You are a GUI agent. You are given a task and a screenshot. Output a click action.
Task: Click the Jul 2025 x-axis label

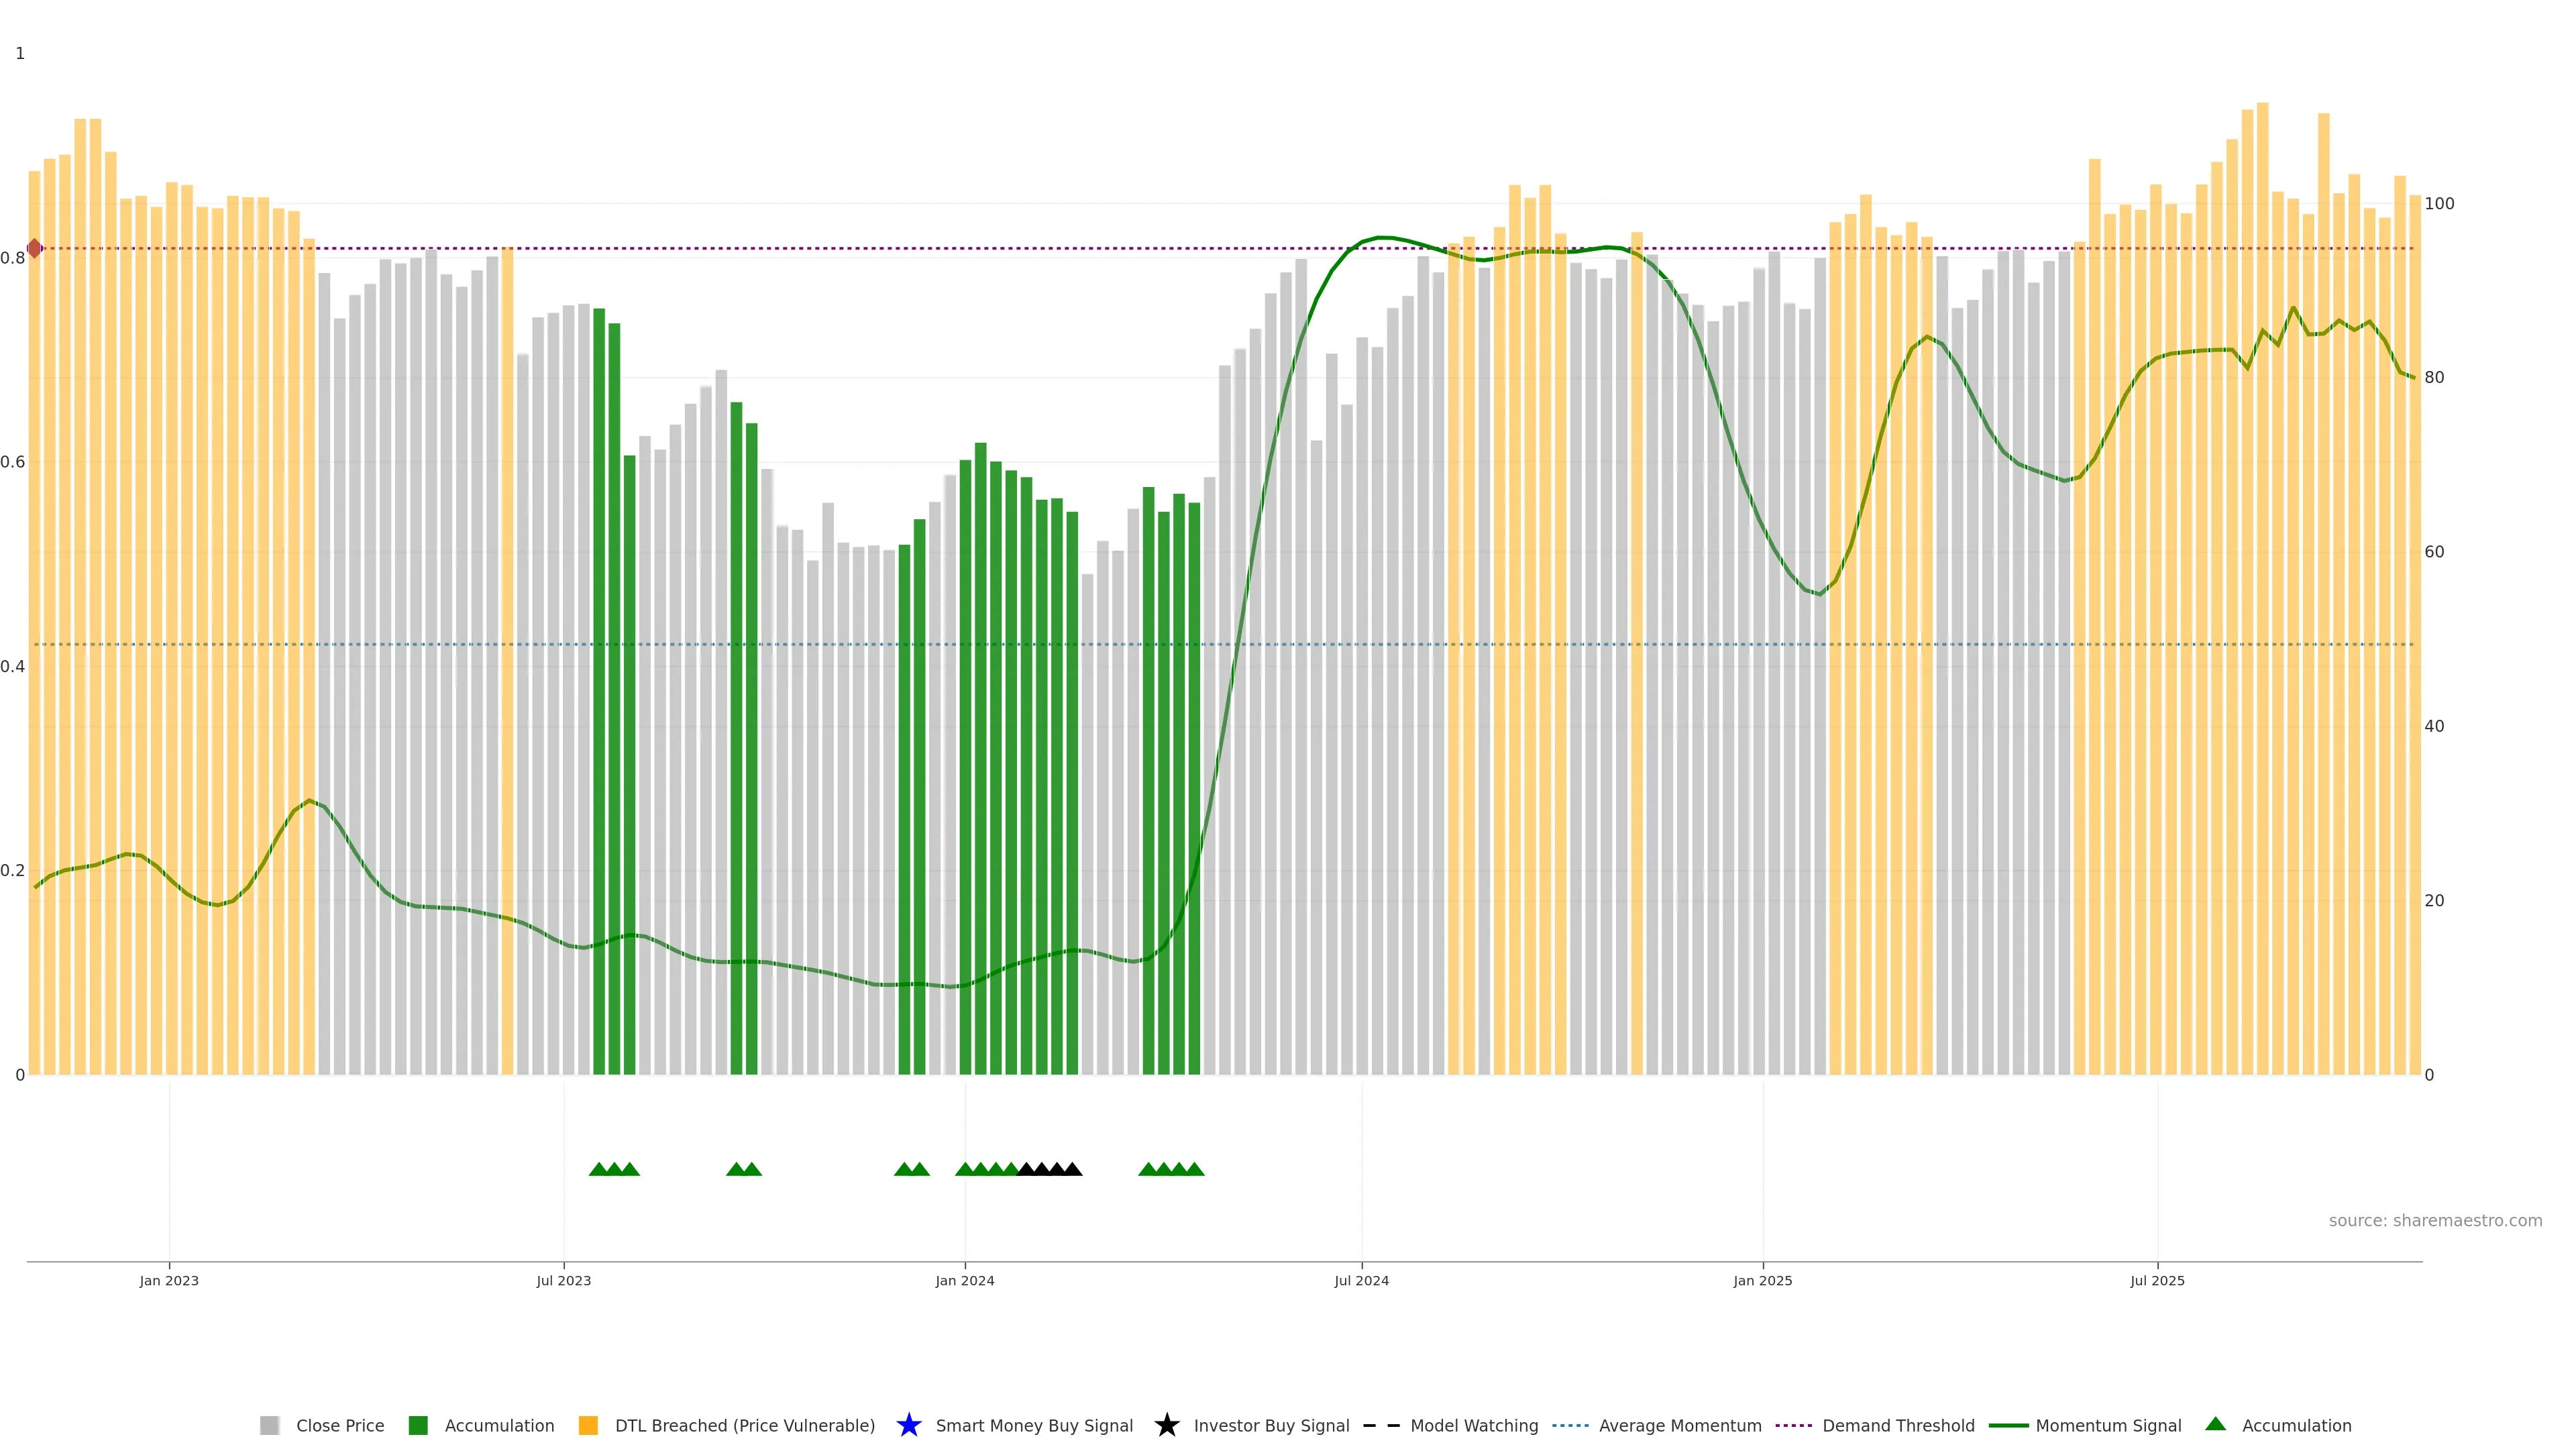[x=2157, y=1281]
